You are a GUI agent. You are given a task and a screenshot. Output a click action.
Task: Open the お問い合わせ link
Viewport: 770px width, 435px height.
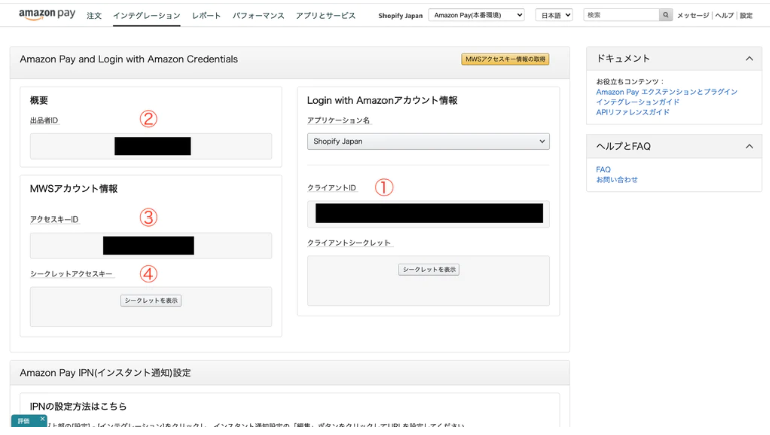pyautogui.click(x=617, y=180)
